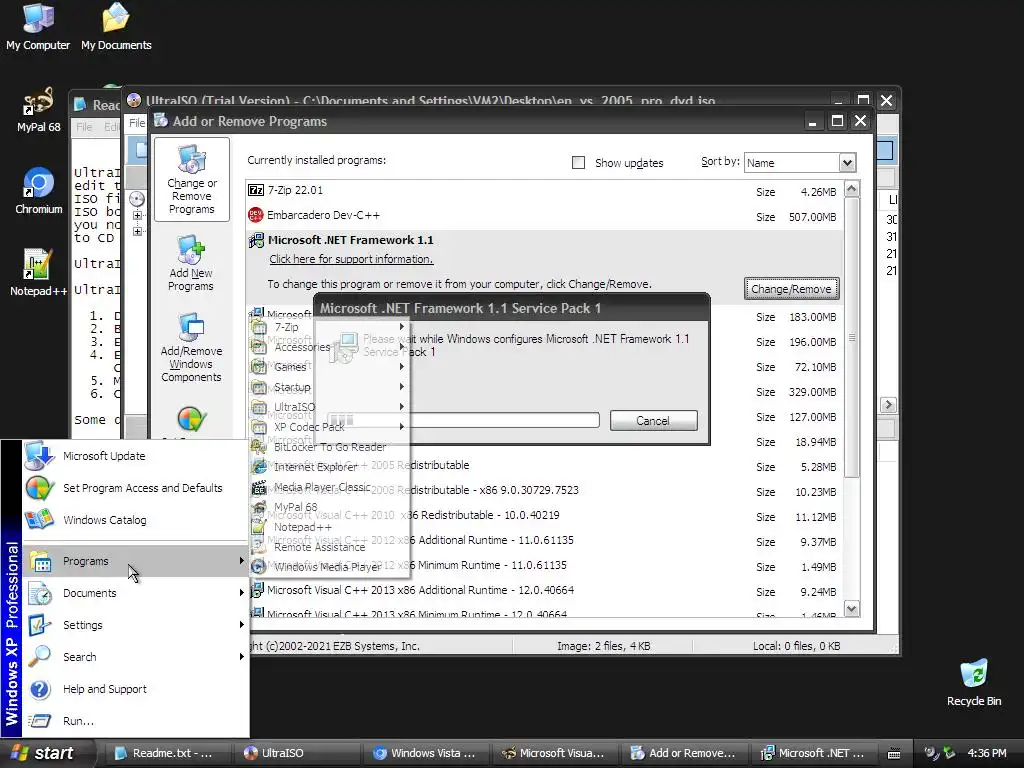This screenshot has height=768, width=1024.
Task: Select Add New Programs sidebar icon
Action: point(191,263)
